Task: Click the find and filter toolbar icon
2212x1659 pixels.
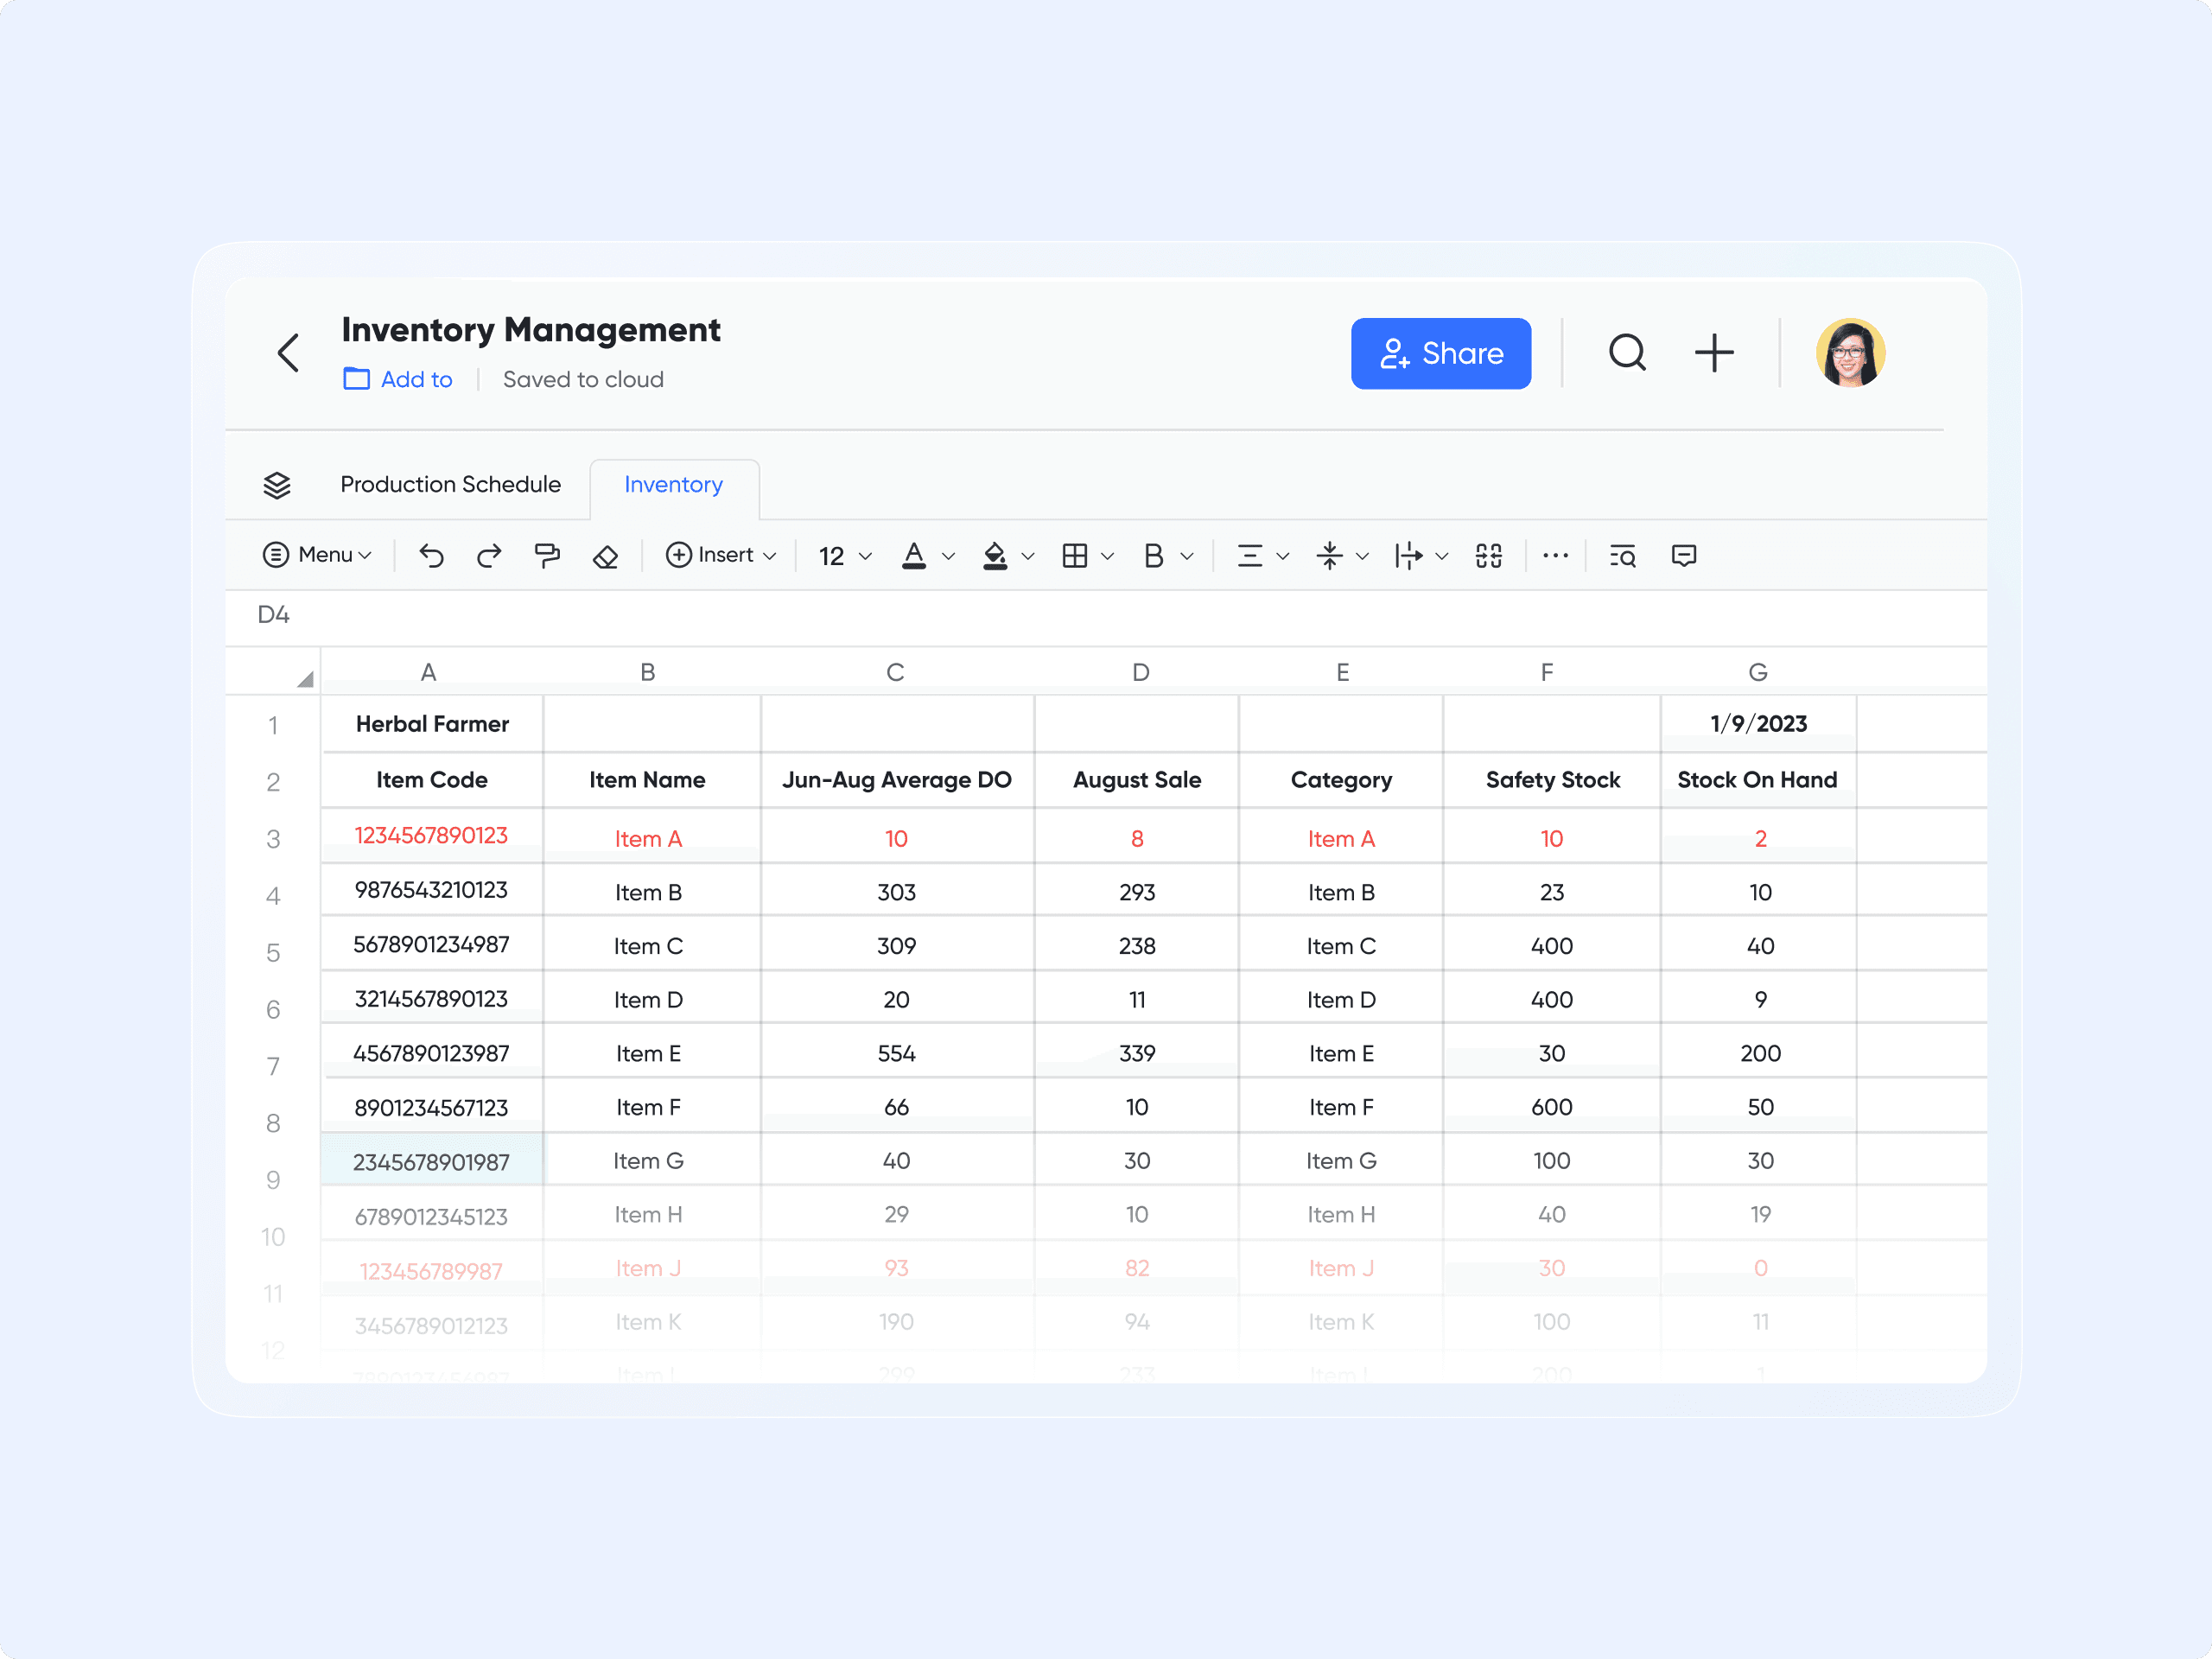Action: tap(1622, 556)
